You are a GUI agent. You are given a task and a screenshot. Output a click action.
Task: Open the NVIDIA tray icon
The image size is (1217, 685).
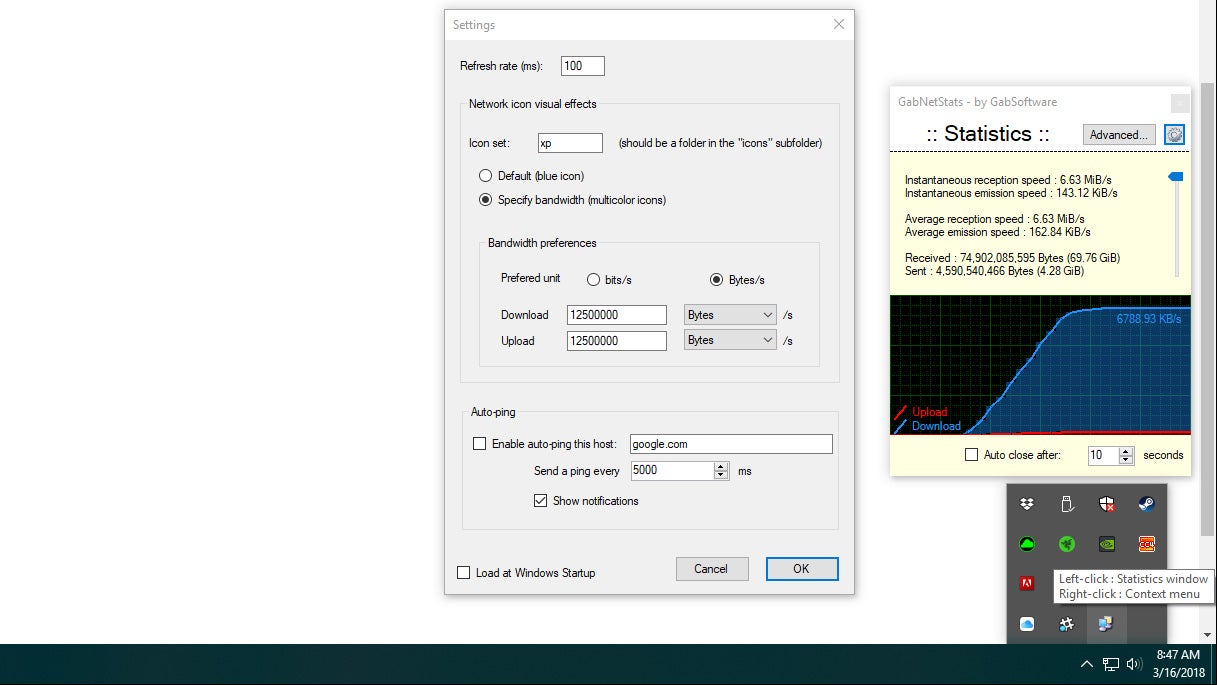click(1107, 544)
